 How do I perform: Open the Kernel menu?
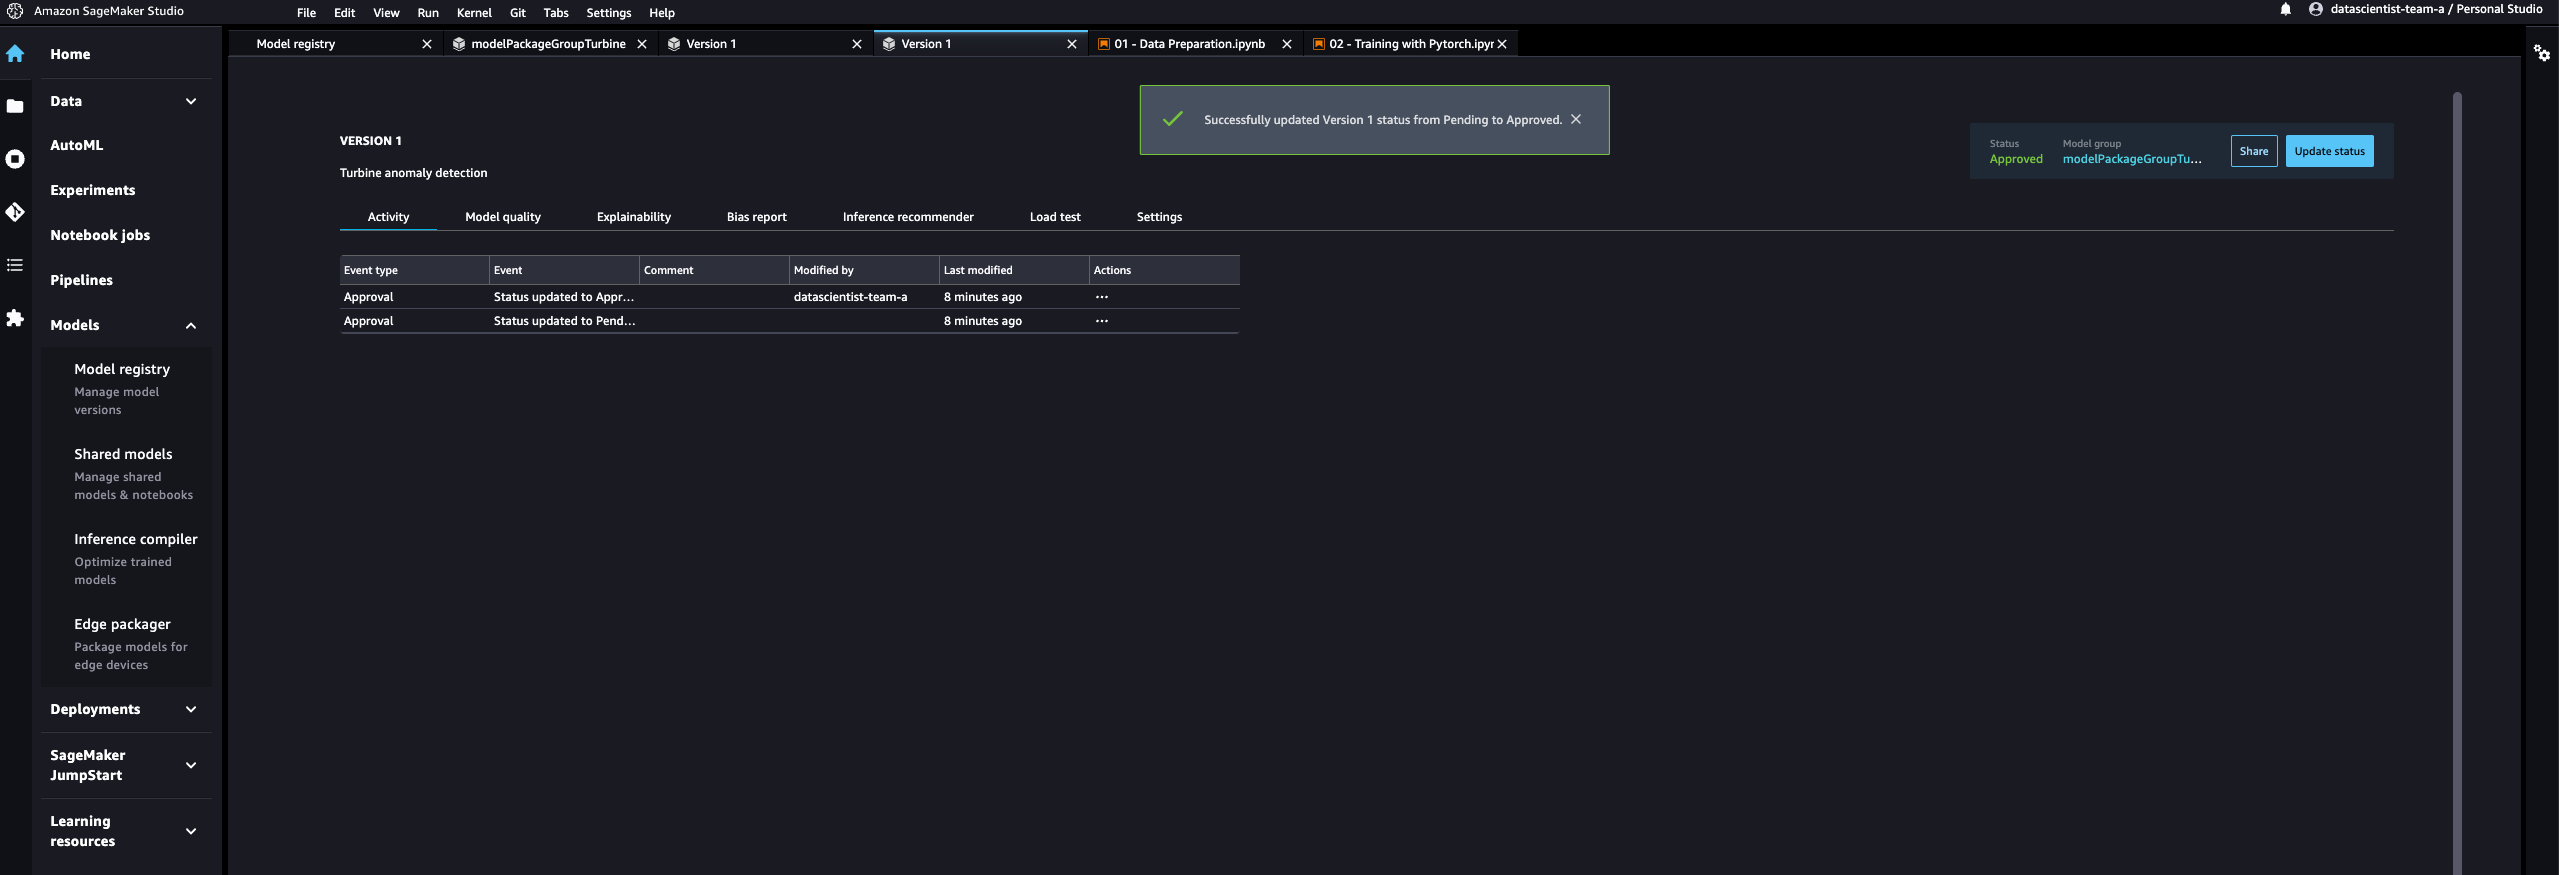point(474,13)
